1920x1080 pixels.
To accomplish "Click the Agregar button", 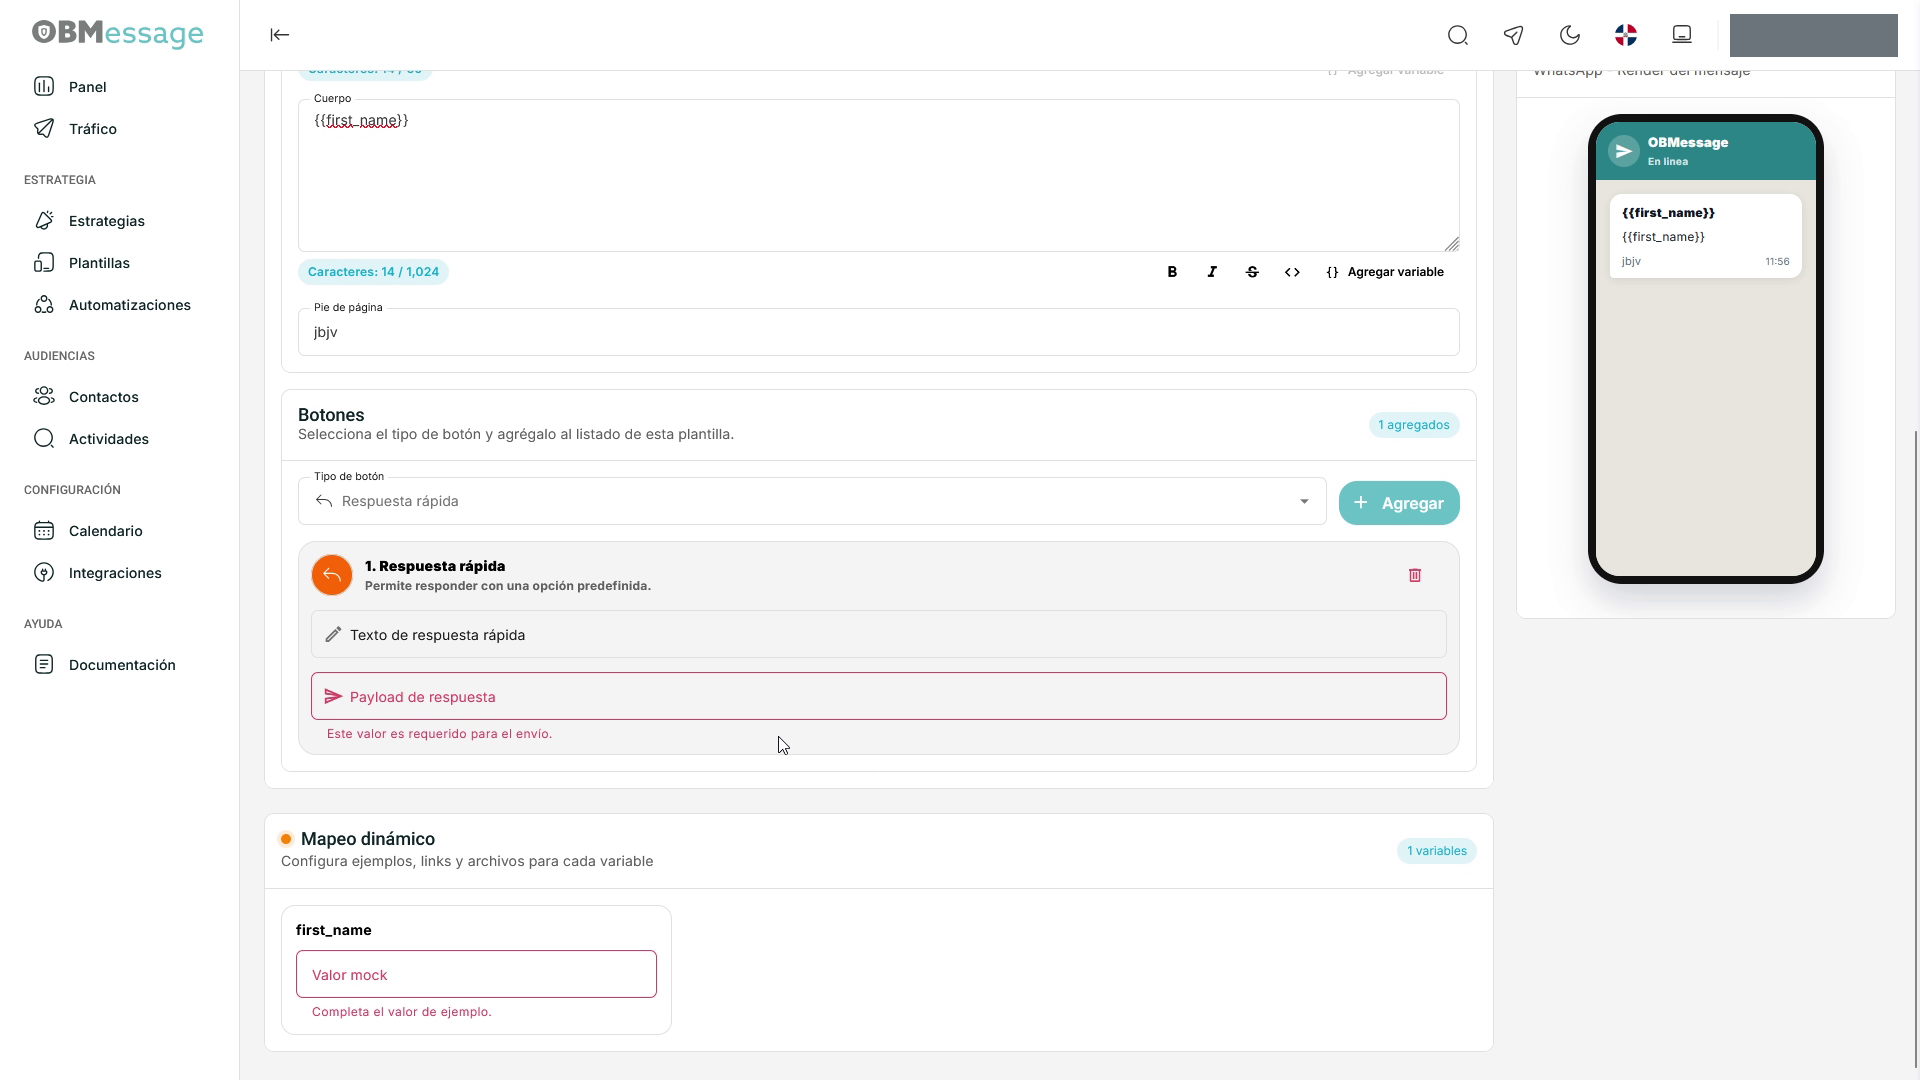I will click(x=1399, y=503).
